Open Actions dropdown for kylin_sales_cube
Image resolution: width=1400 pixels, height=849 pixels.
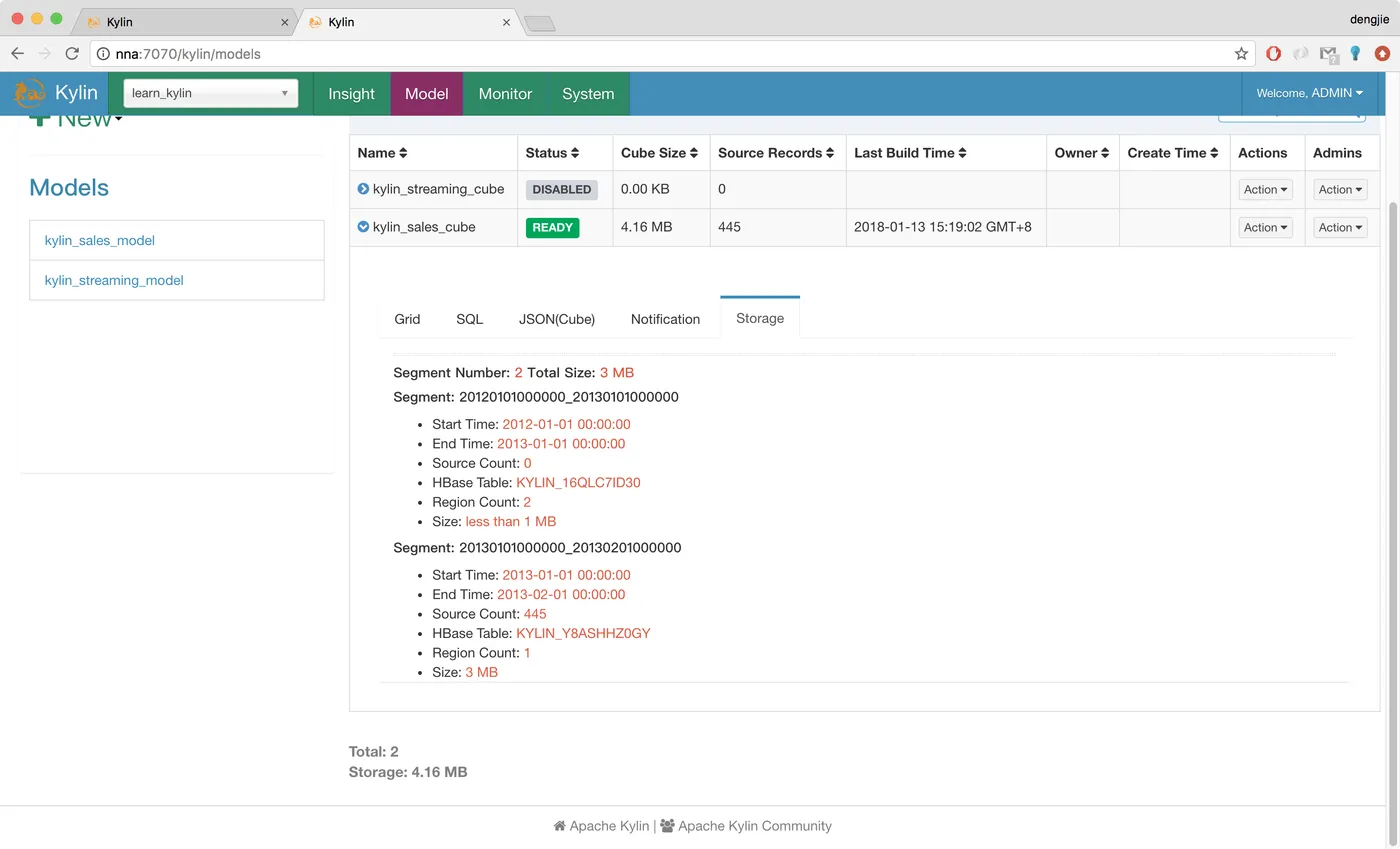tap(1265, 227)
